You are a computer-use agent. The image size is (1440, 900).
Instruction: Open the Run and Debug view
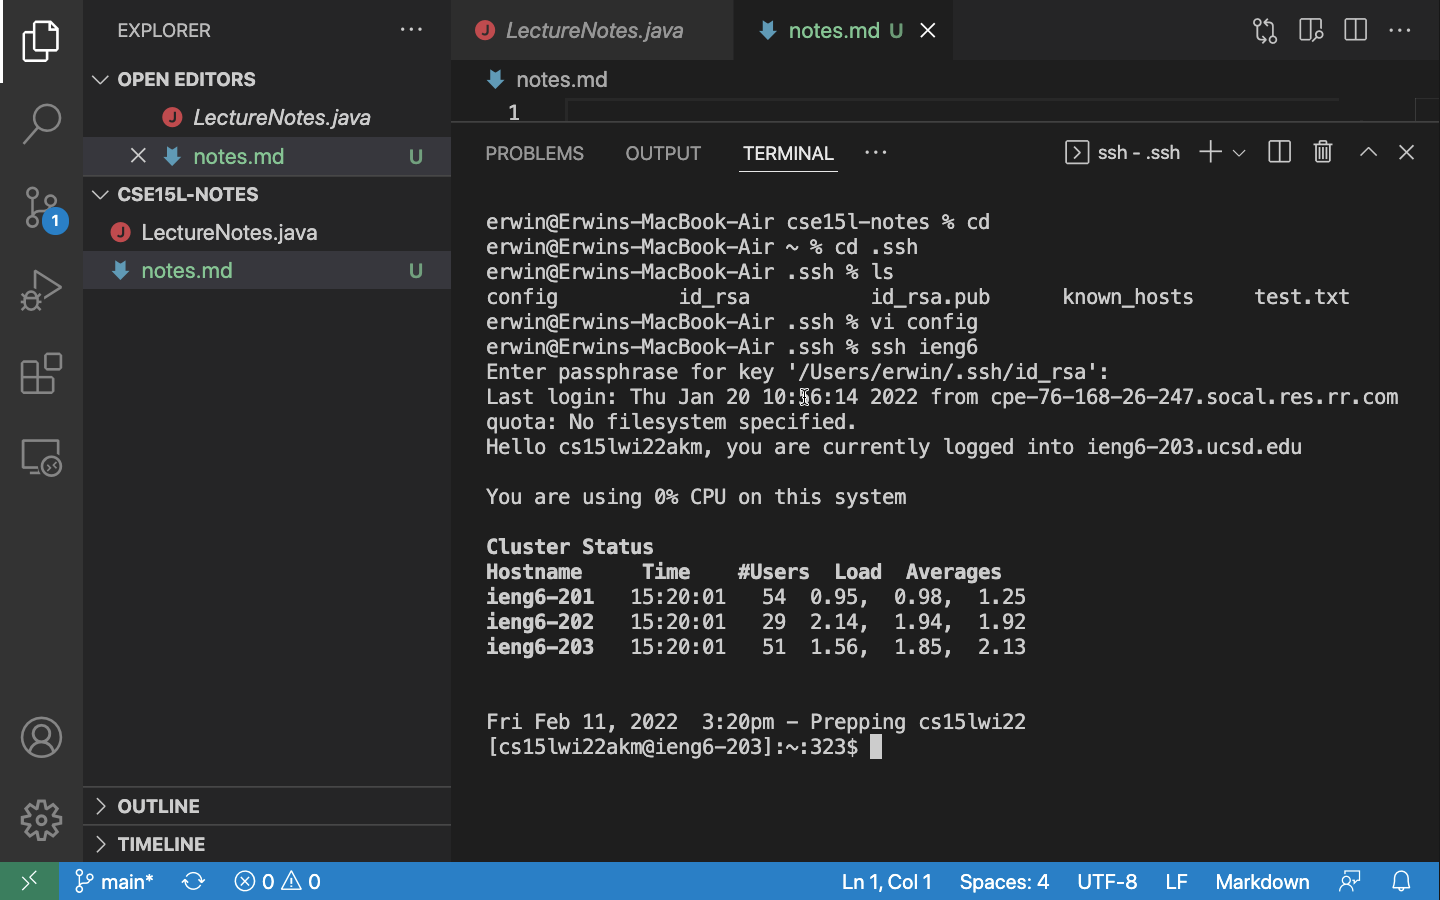pyautogui.click(x=41, y=291)
